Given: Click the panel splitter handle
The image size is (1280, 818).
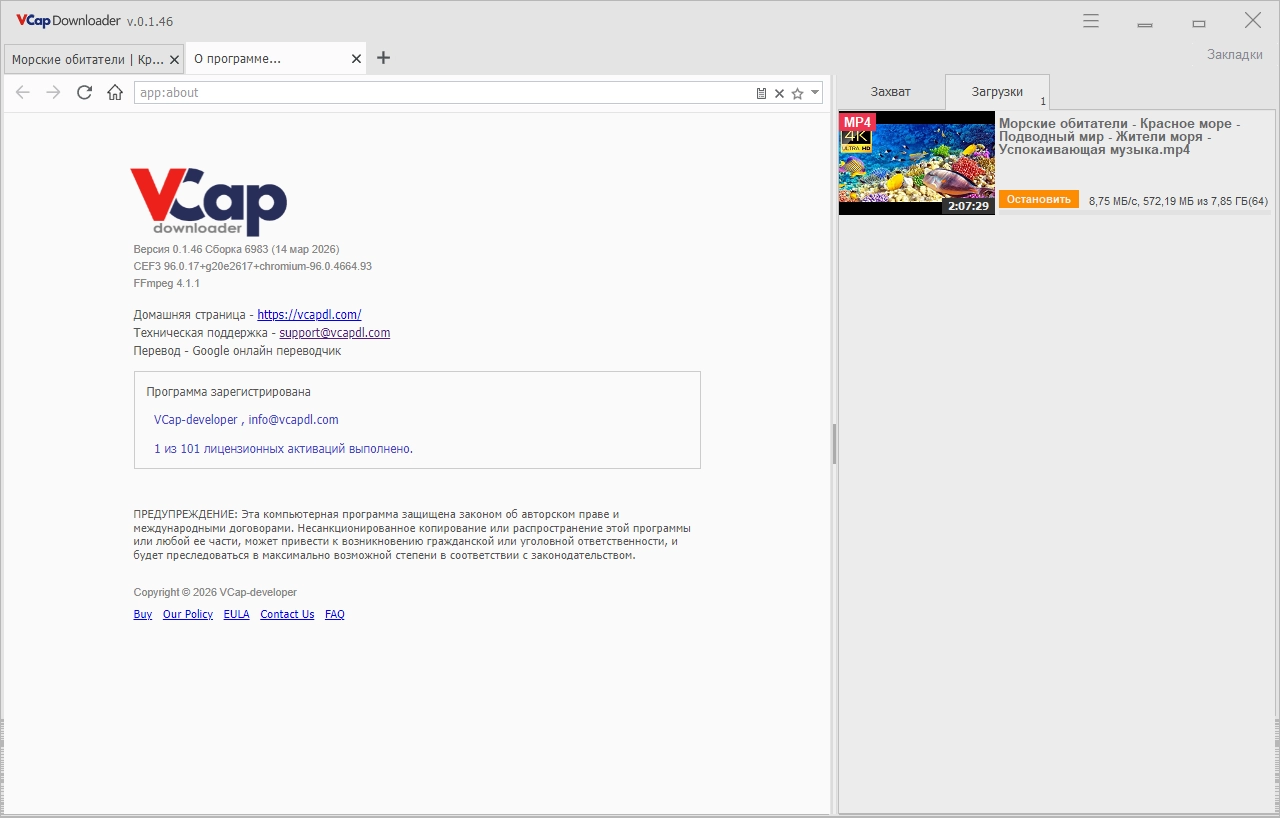Looking at the screenshot, I should pyautogui.click(x=834, y=444).
